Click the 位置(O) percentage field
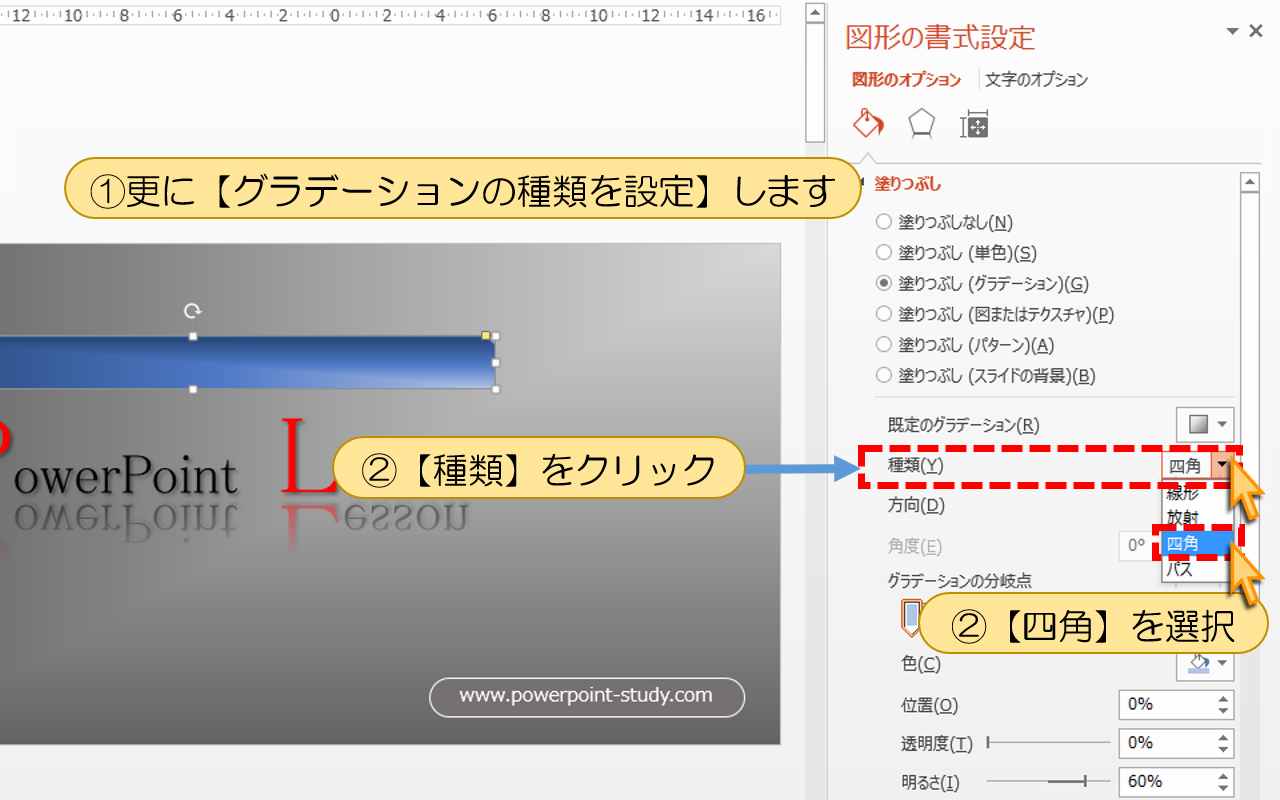Screen dimensions: 1280x800 (x=1166, y=705)
